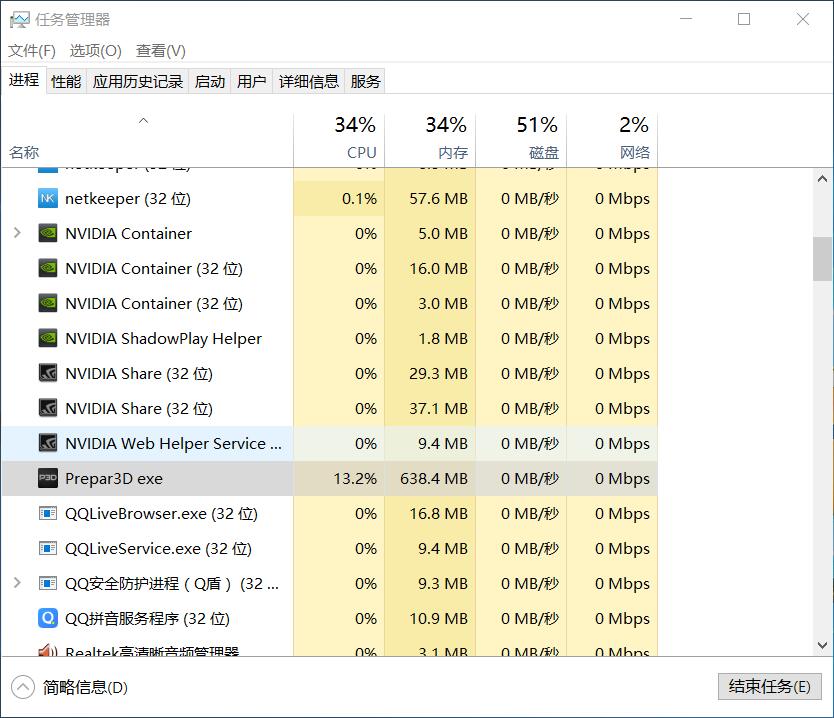Screen dimensions: 834x718
Task: Click the QQLiveService.exe process icon
Action: (48, 548)
